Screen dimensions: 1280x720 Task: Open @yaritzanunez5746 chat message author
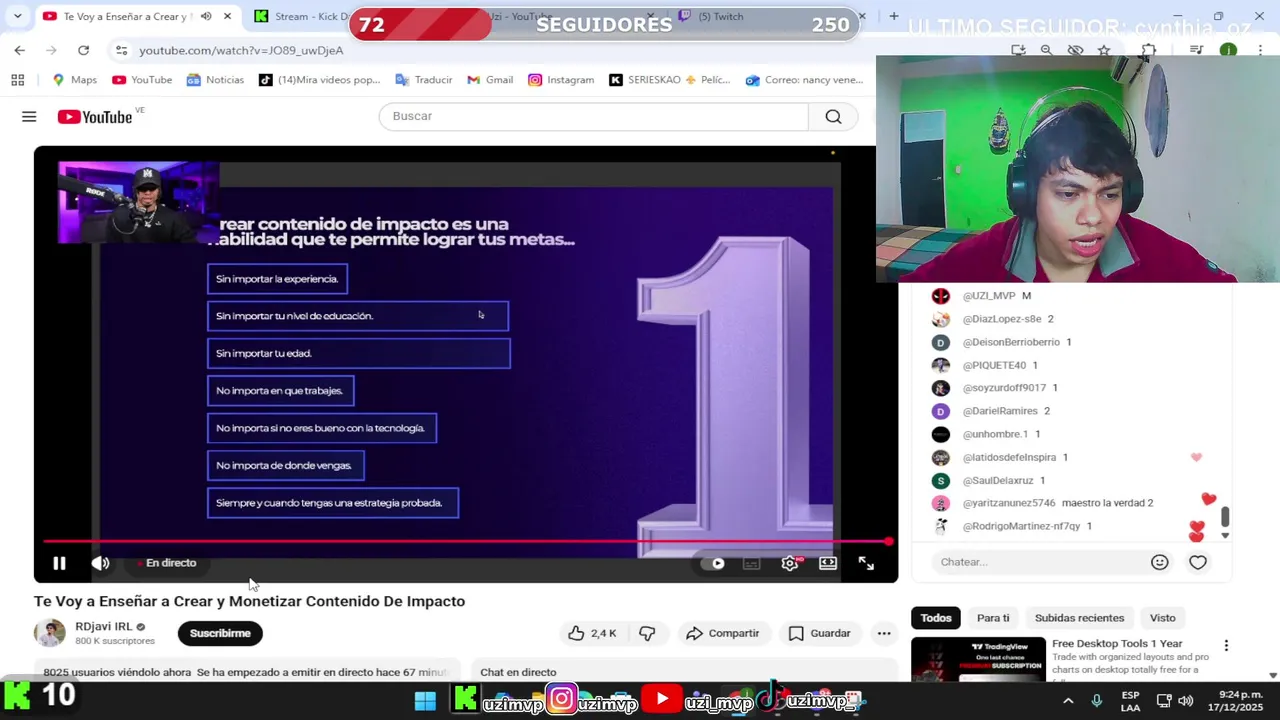point(1009,503)
